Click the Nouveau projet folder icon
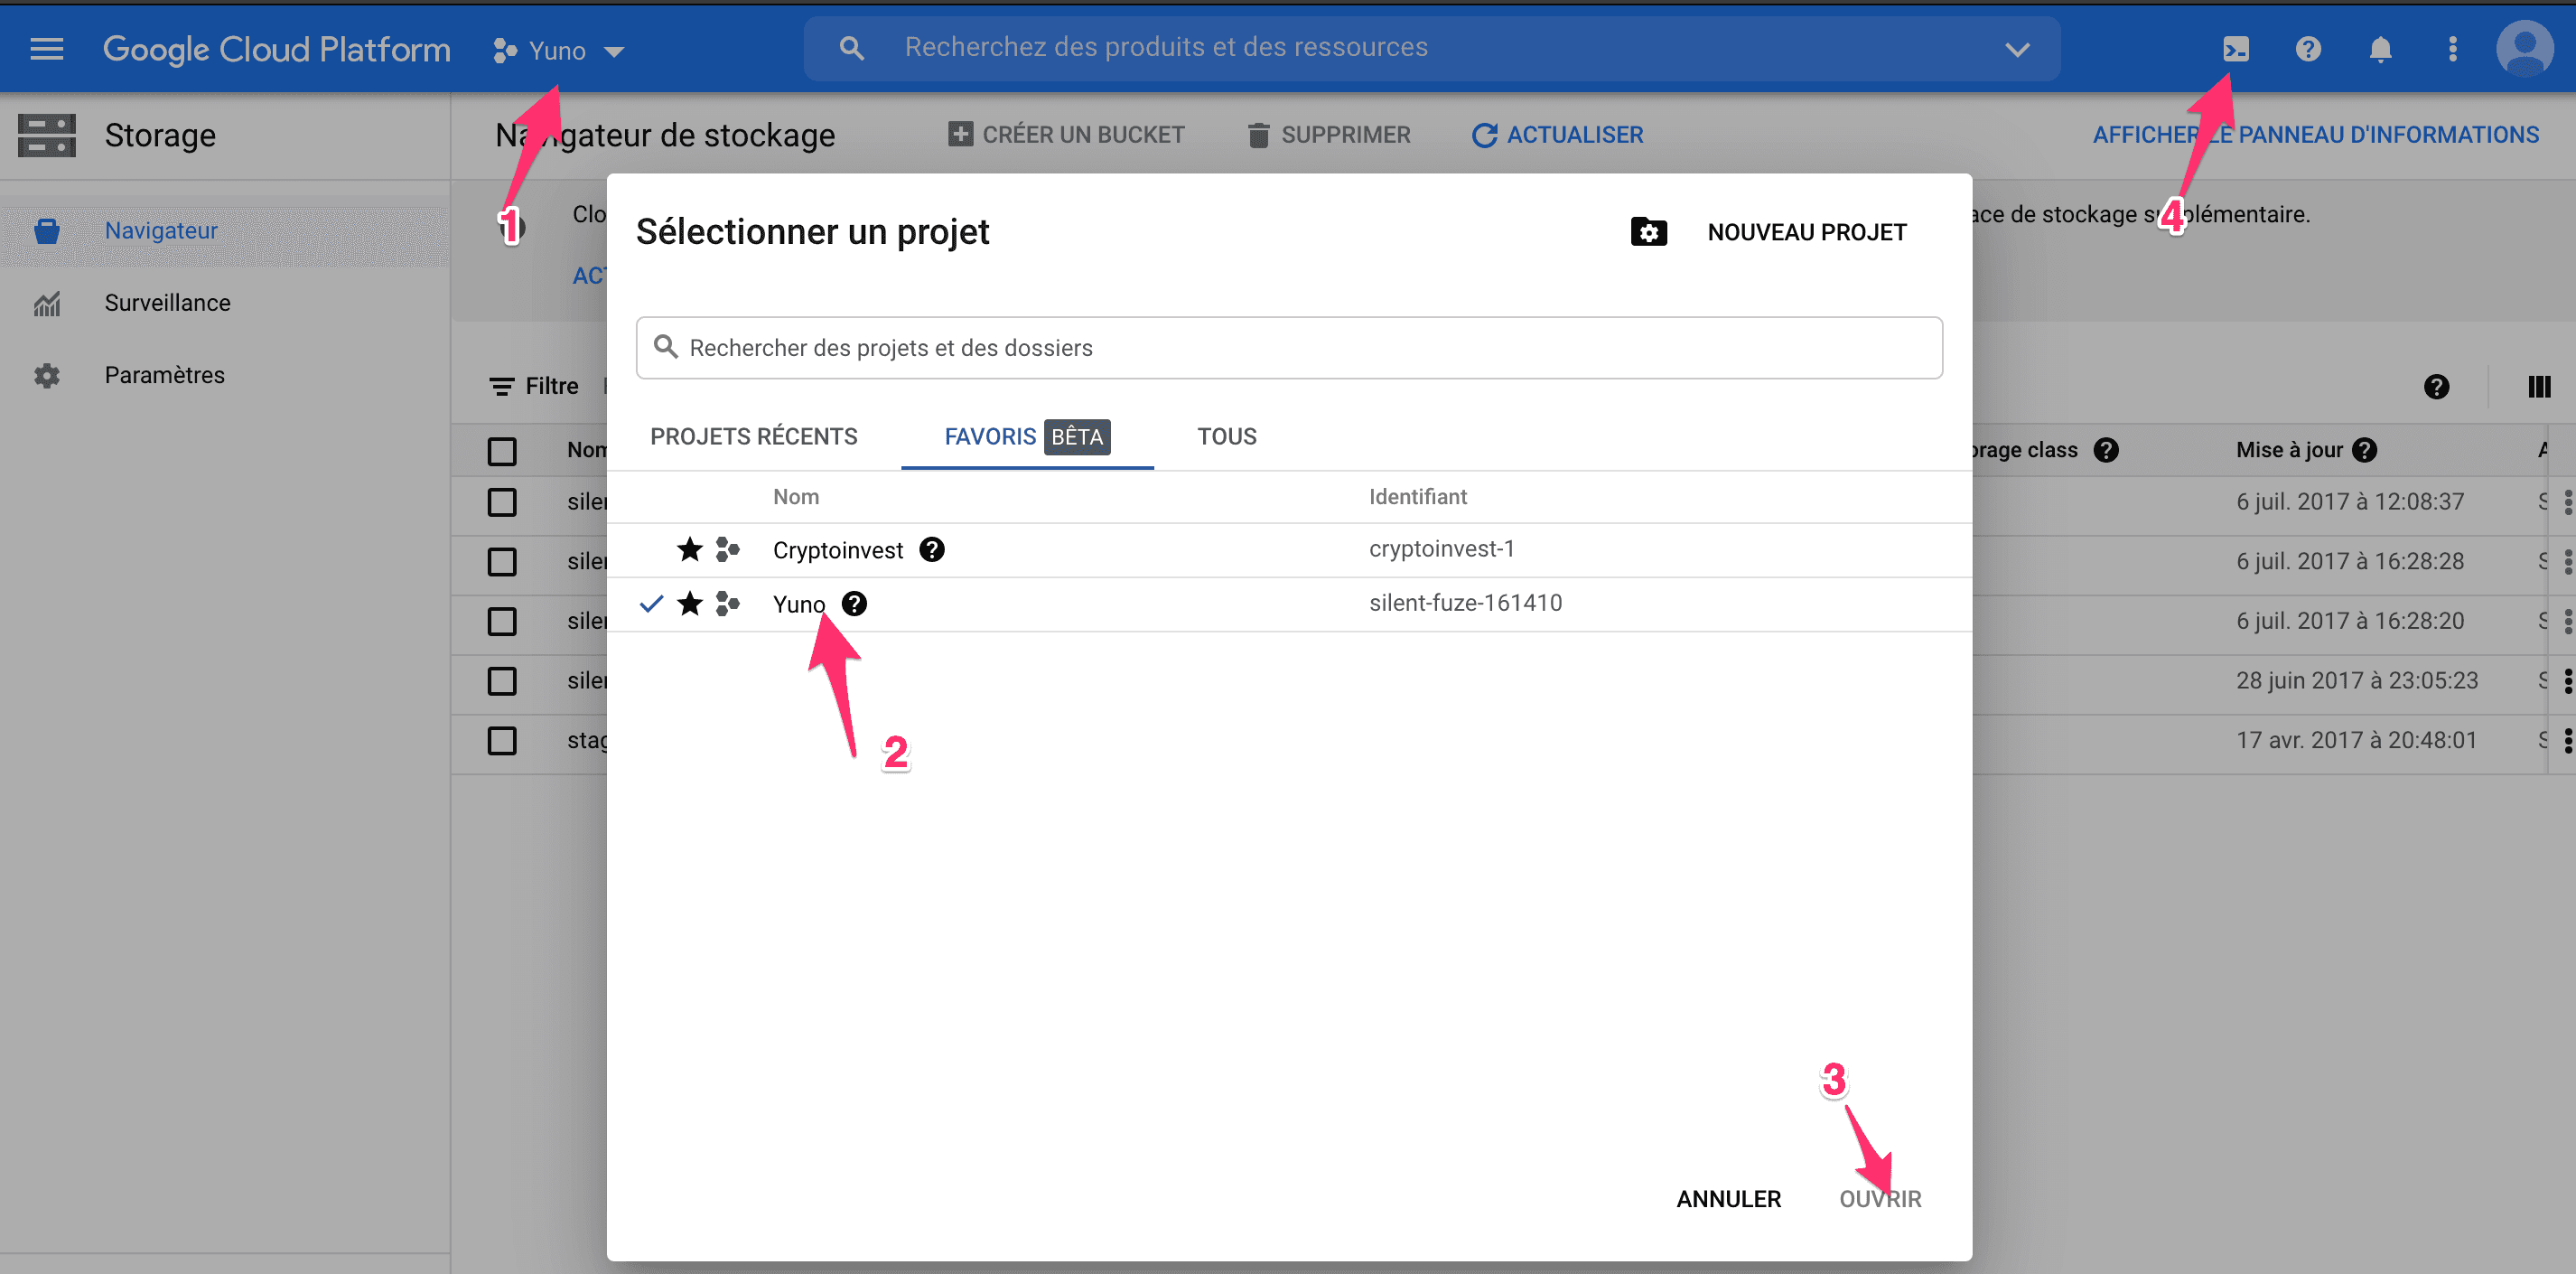Screen dimensions: 2576x1274 point(1648,231)
